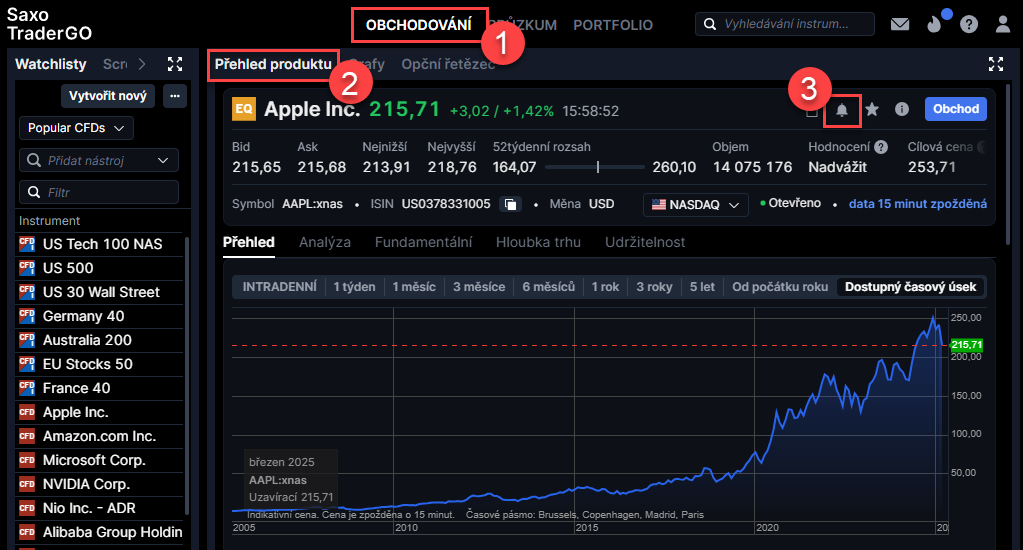Open Nio Inc. - ADR watchlist row
The width and height of the screenshot is (1023, 550).
99,508
